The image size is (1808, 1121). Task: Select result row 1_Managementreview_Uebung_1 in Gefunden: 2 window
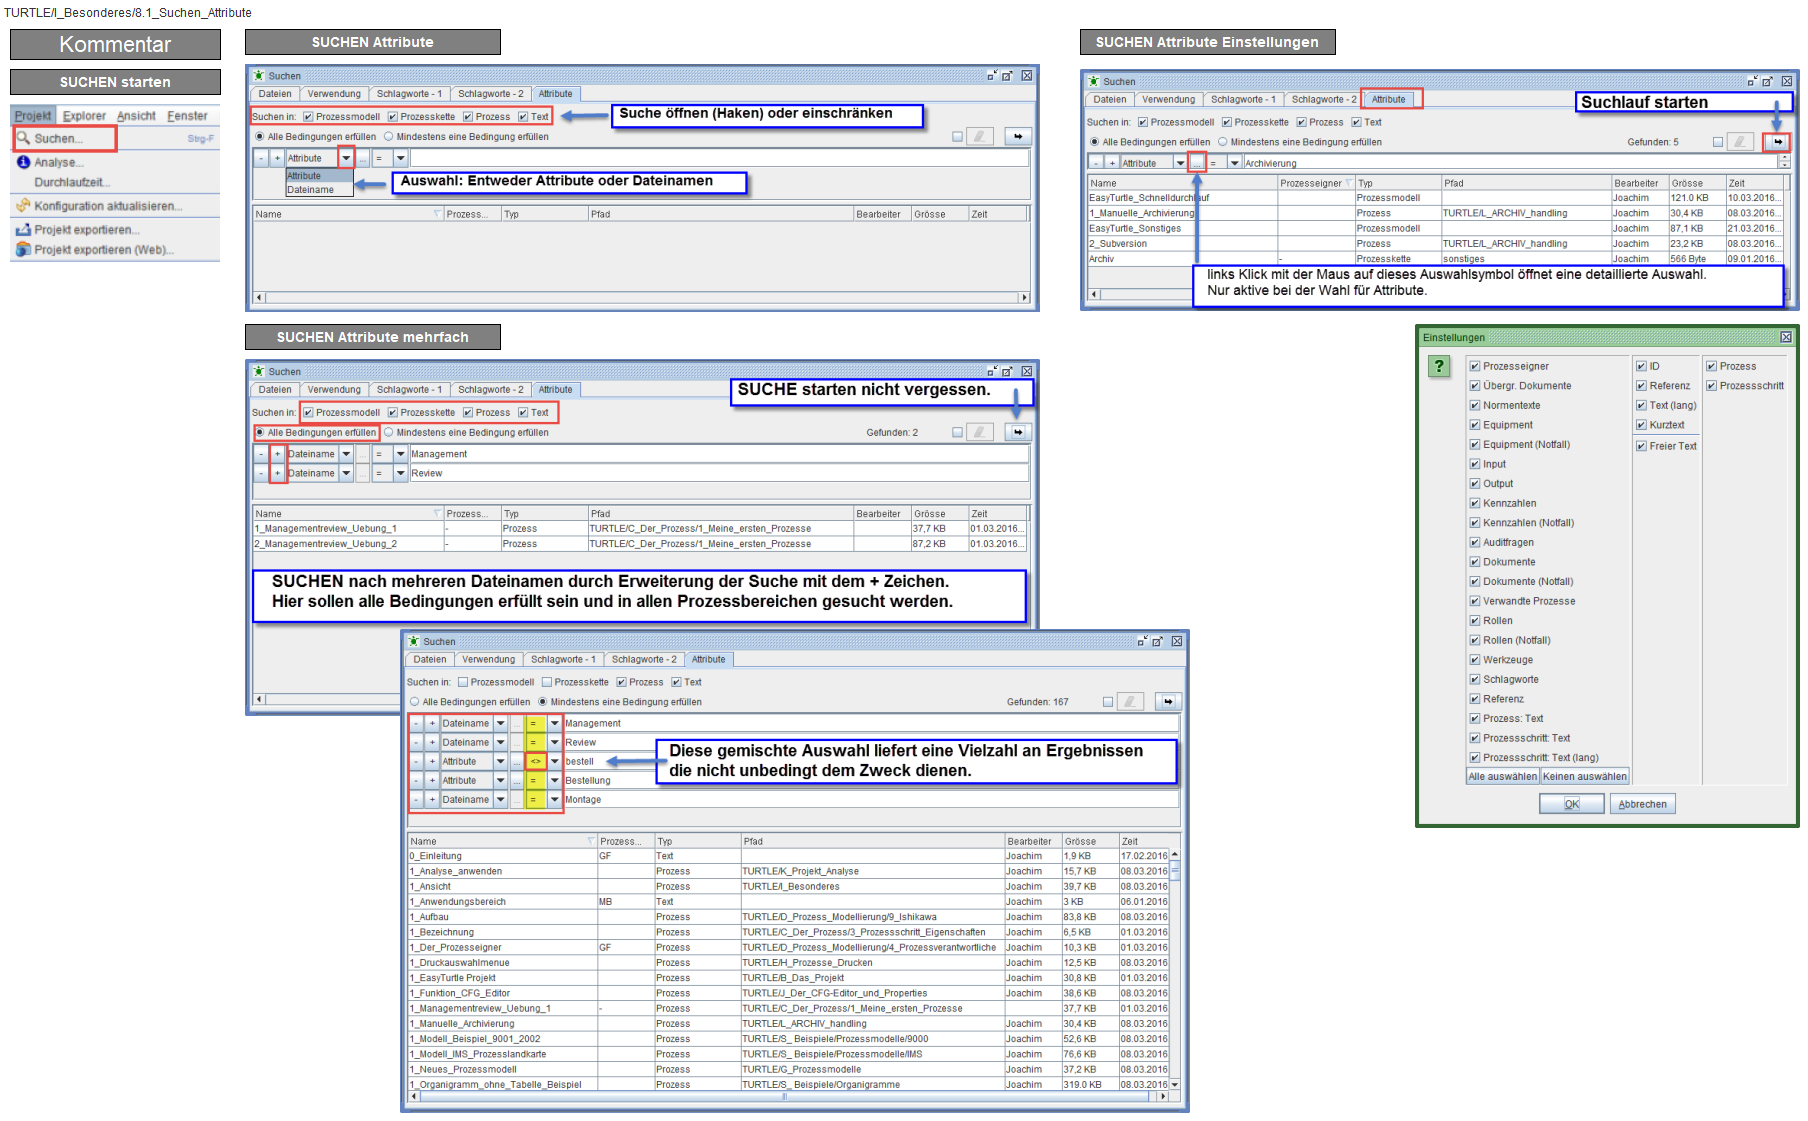point(639,529)
